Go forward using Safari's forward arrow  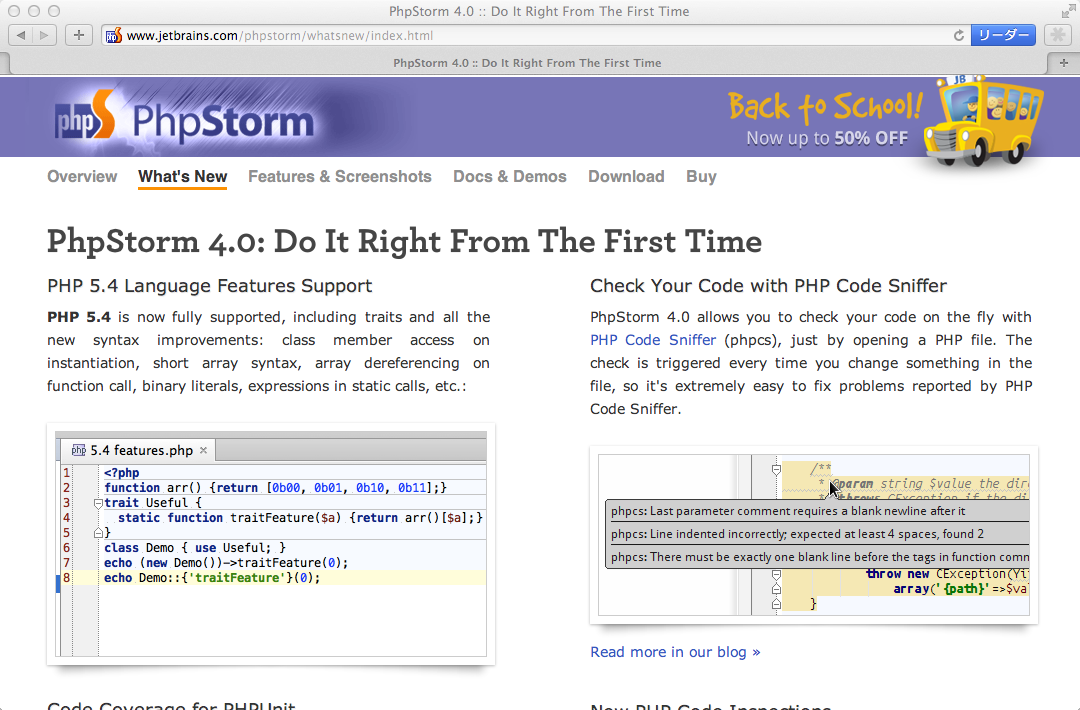[46, 35]
